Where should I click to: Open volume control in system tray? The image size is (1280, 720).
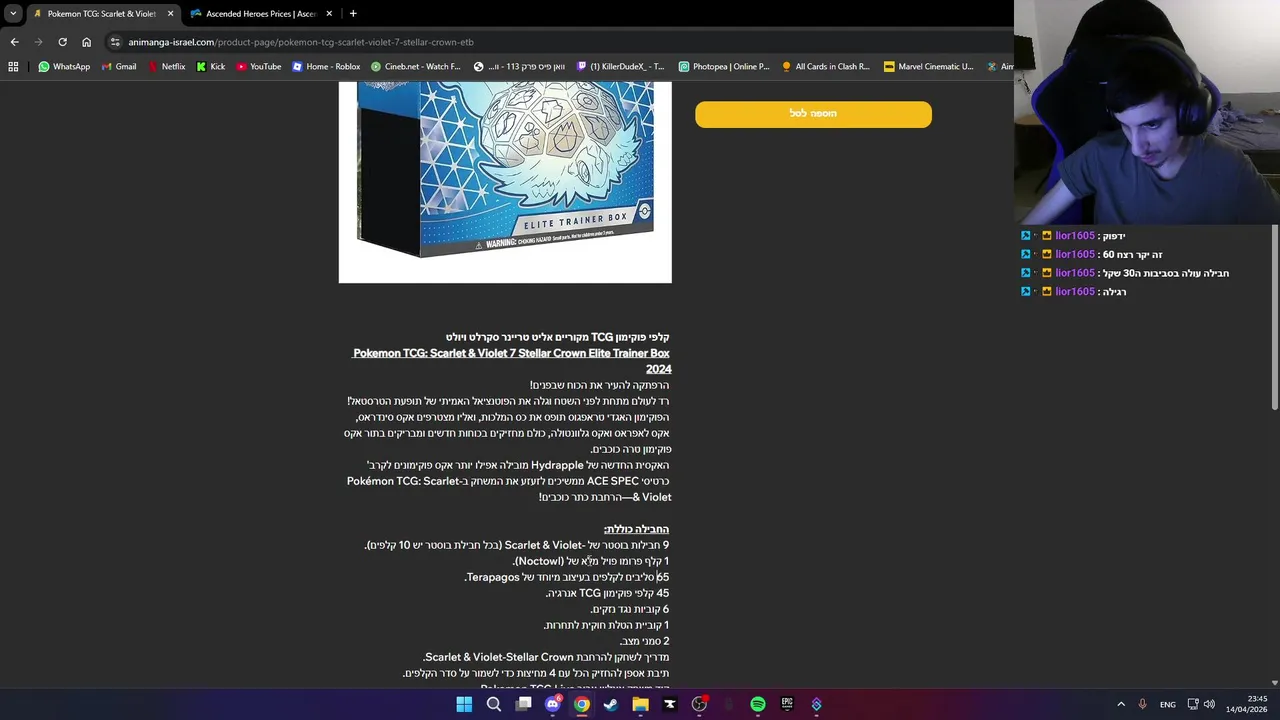coord(1209,704)
